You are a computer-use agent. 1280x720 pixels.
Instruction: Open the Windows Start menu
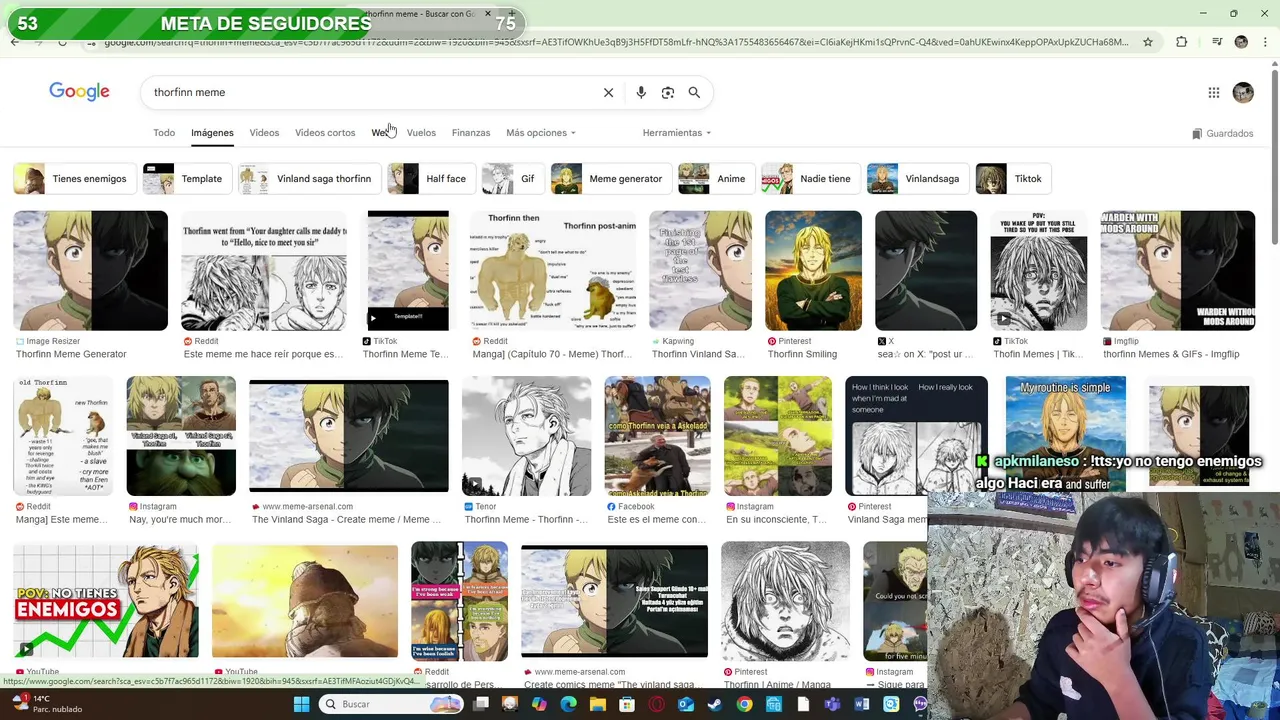click(x=301, y=704)
